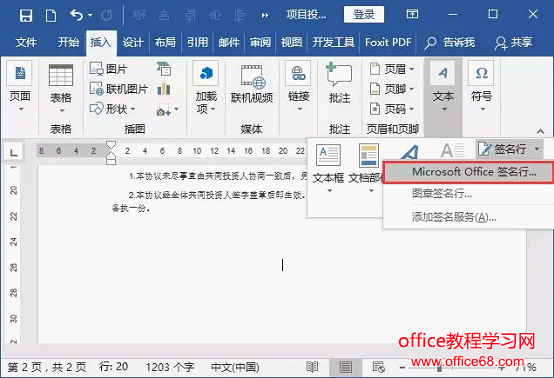
Task: Switch to read mode view icon
Action: point(312,367)
